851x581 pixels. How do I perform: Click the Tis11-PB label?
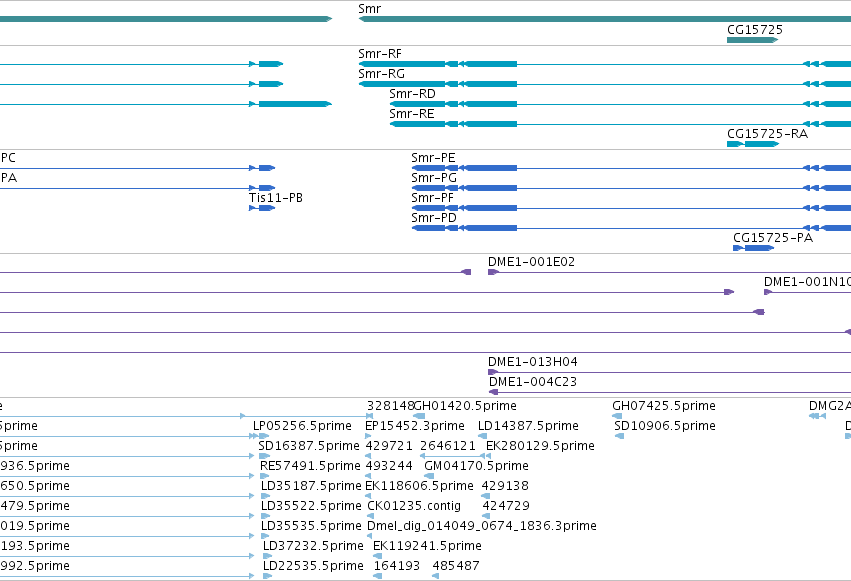tap(276, 198)
